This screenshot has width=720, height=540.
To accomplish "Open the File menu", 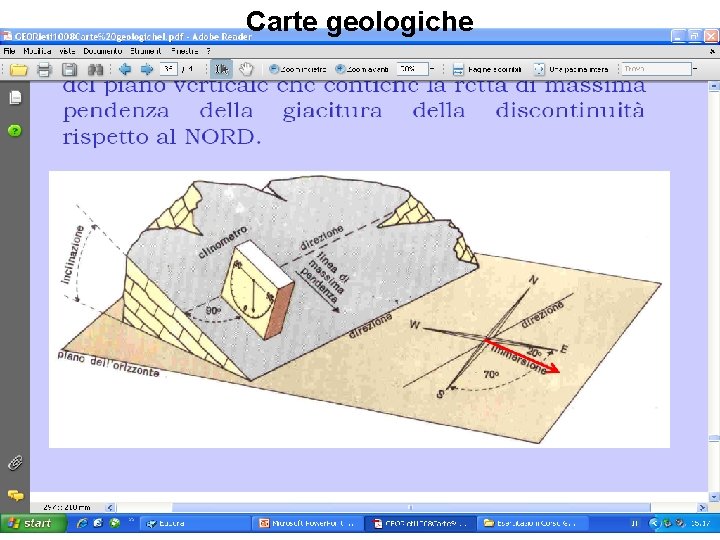I will coord(9,51).
